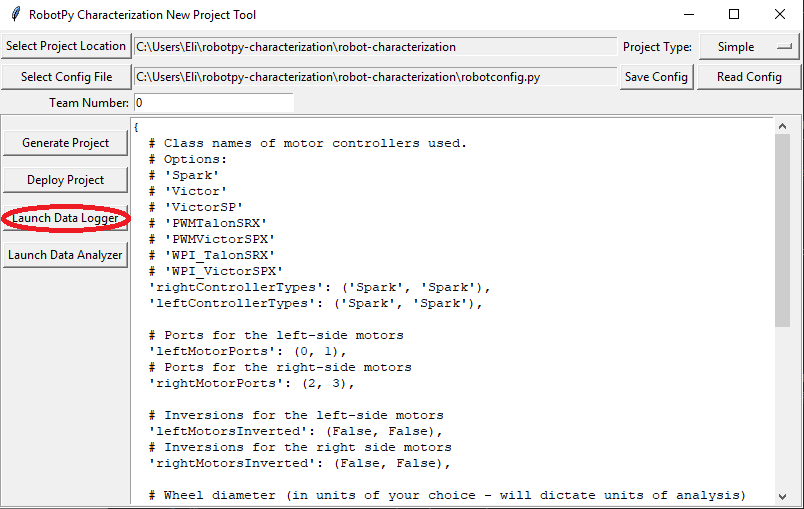Launch the Data Analyzer
804x509 pixels.
(66, 255)
